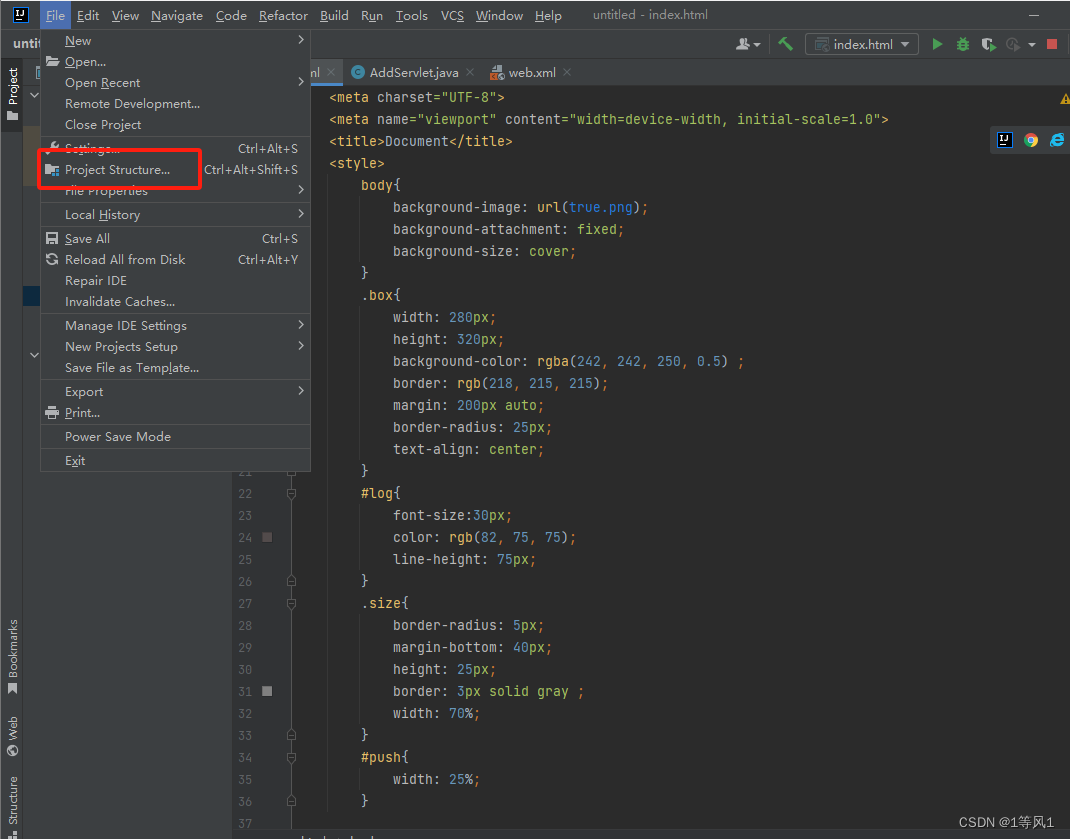This screenshot has width=1070, height=839.
Task: Click the green Run button
Action: (x=937, y=44)
